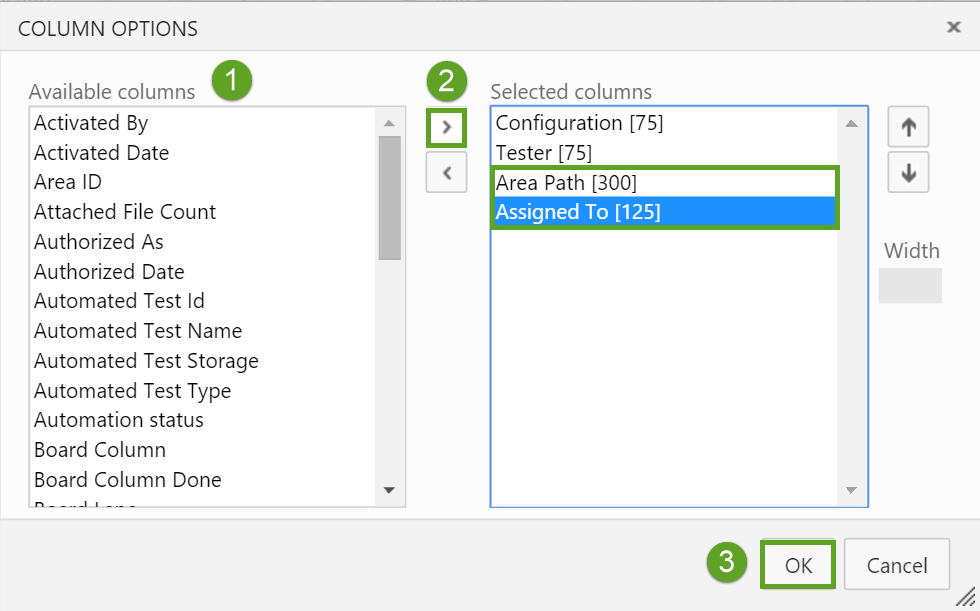This screenshot has height=611, width=980.
Task: Click the Width input field
Action: tap(910, 285)
